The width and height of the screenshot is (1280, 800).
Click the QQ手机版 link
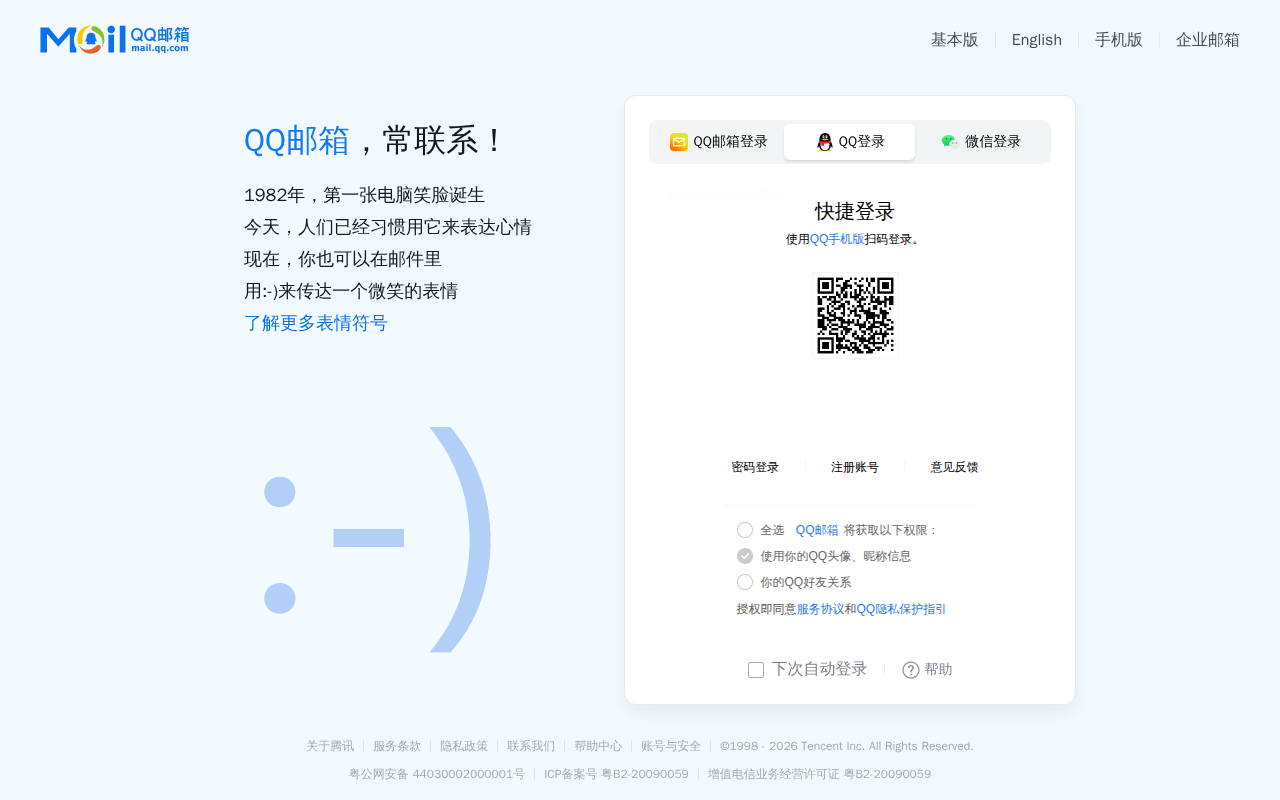(837, 239)
